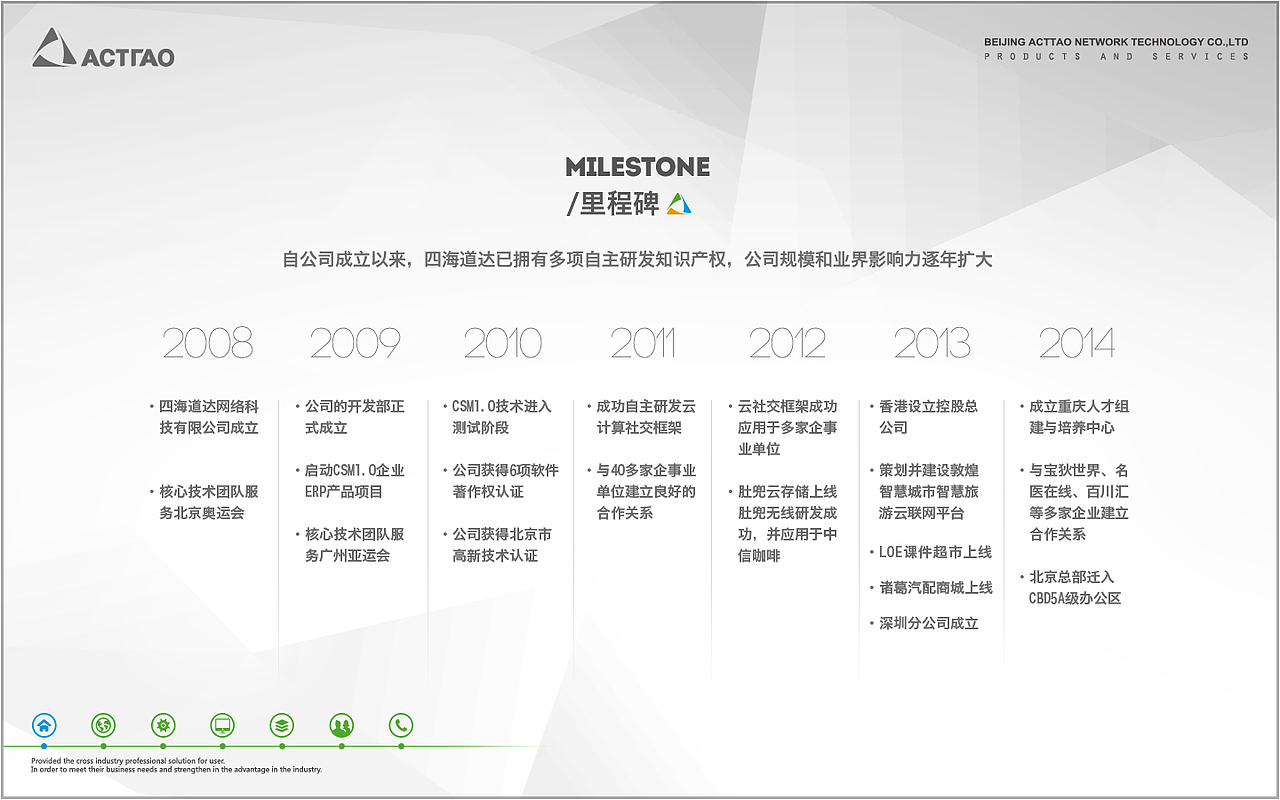
Task: Select the gear cog navigation icon
Action: pos(163,726)
